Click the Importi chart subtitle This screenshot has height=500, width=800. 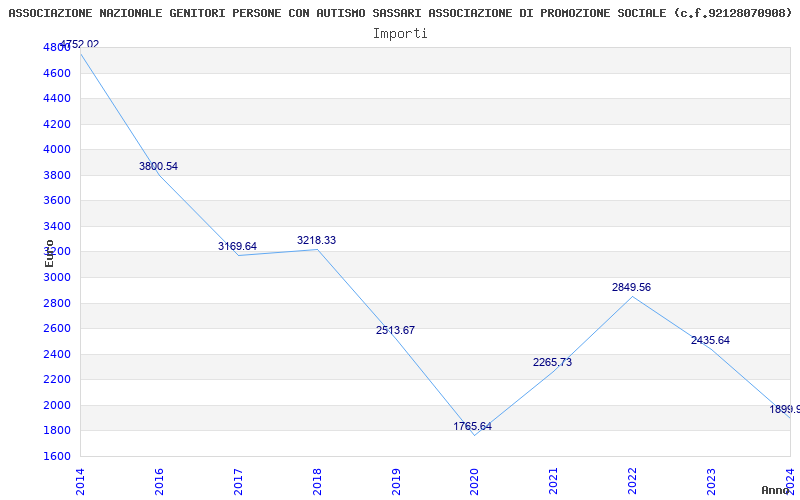400,34
